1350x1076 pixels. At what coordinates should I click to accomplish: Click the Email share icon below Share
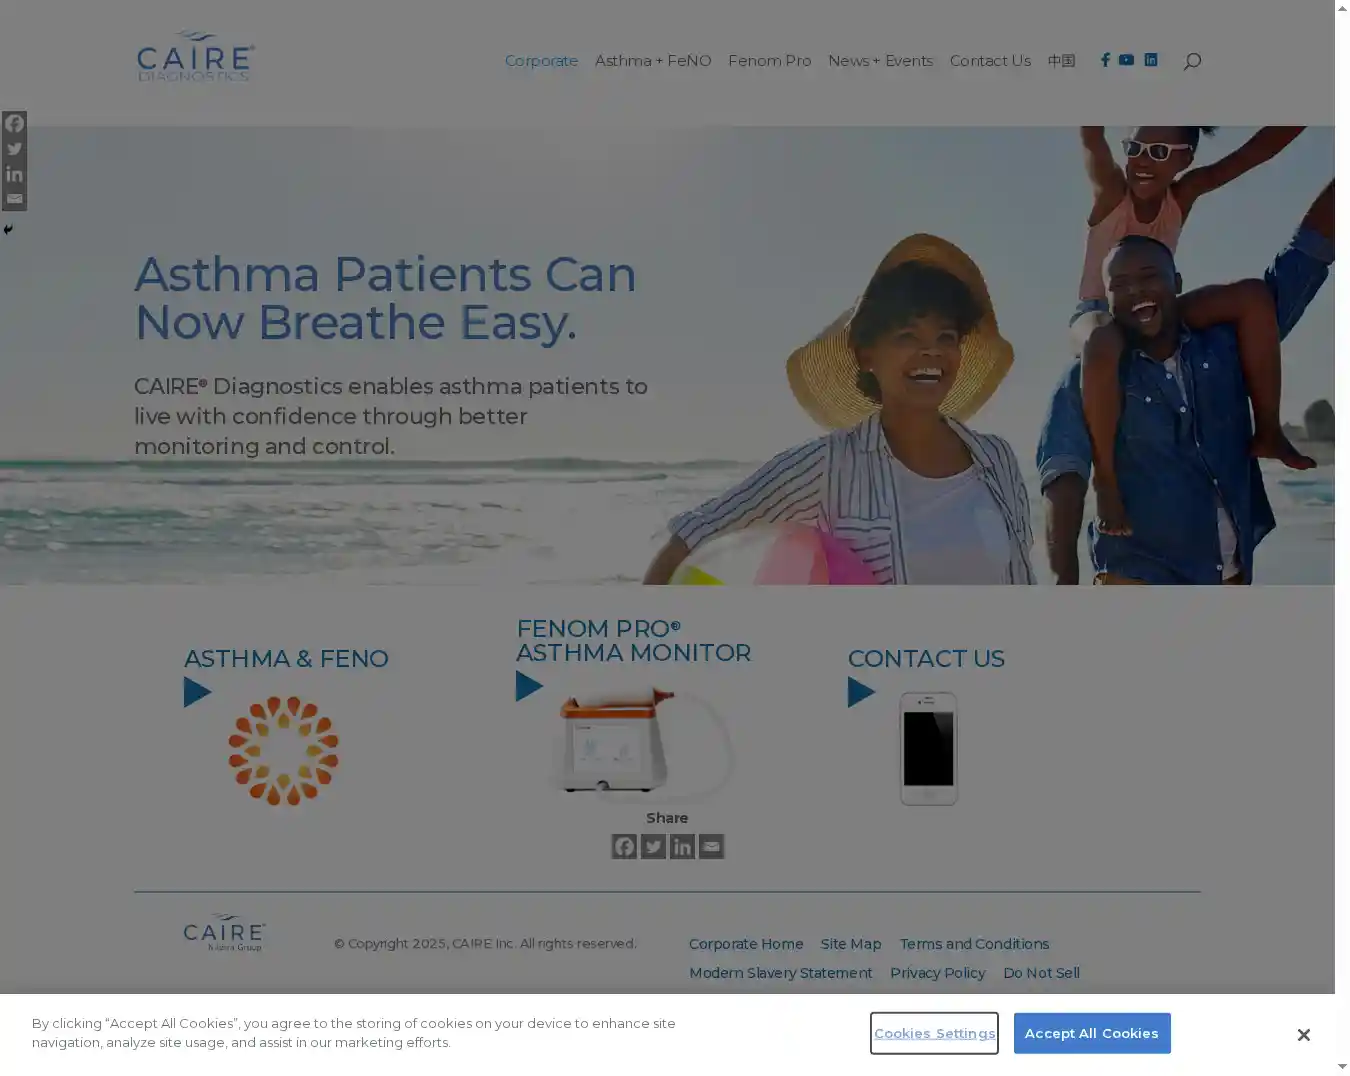(711, 847)
